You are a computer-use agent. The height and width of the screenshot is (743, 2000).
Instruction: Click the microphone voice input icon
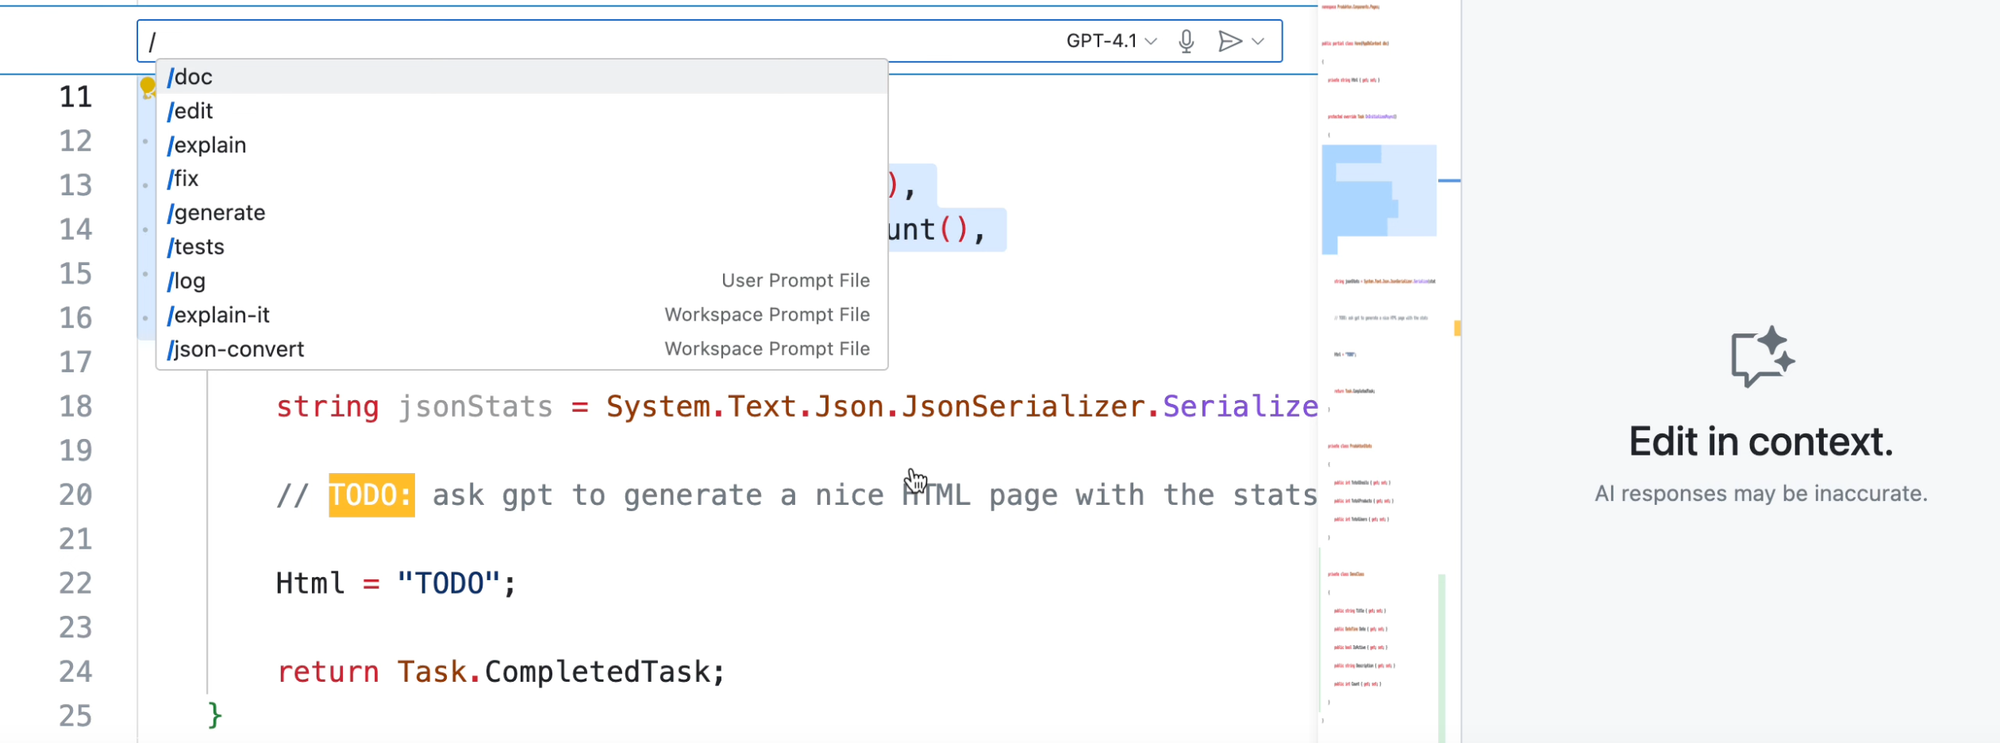point(1186,41)
